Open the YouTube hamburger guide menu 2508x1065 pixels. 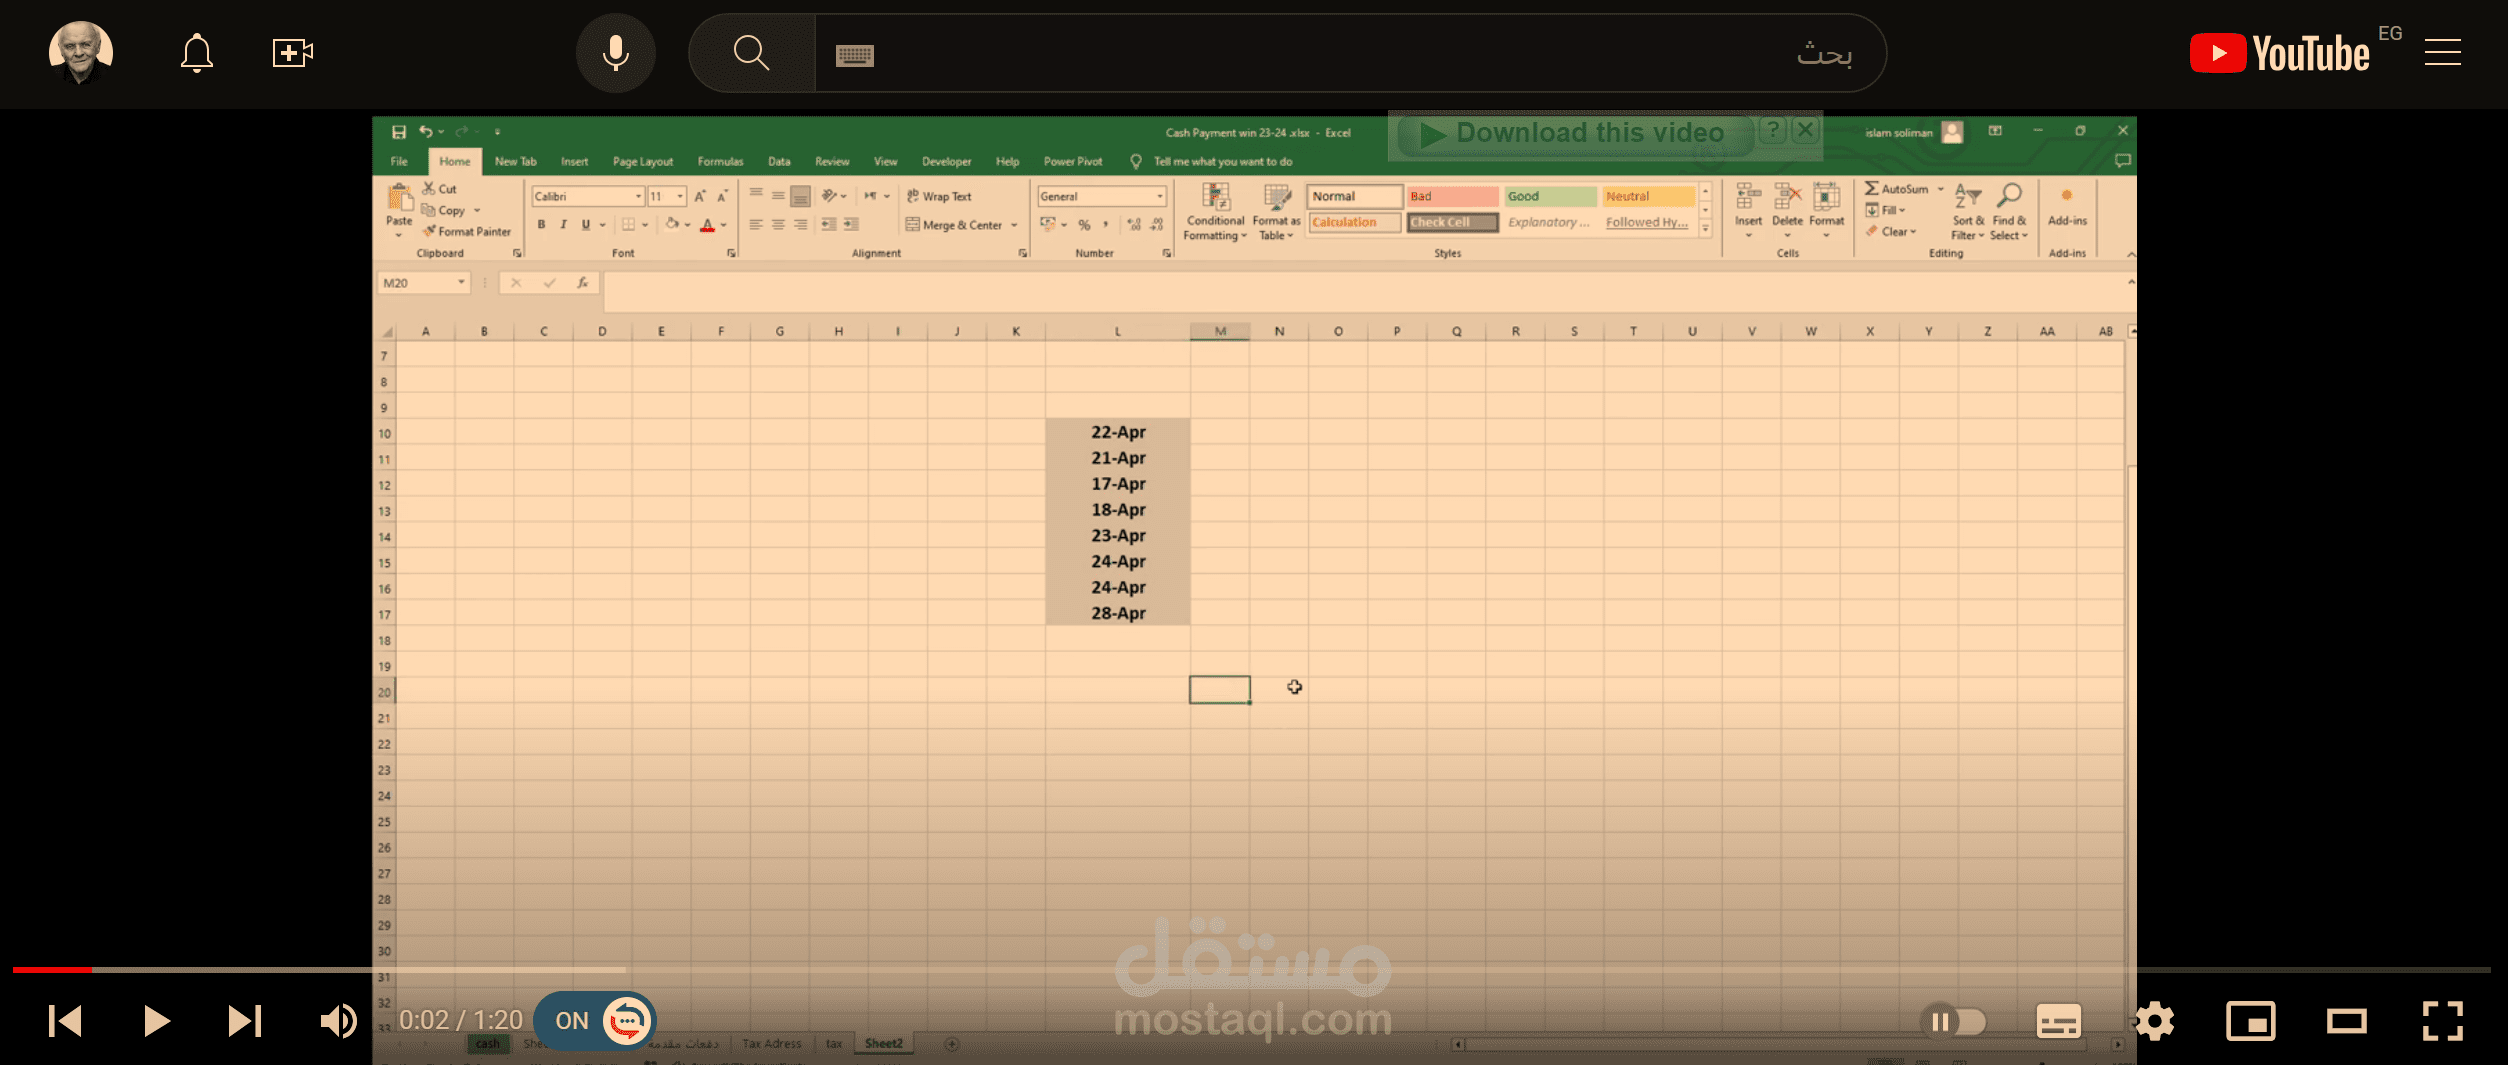point(2443,53)
